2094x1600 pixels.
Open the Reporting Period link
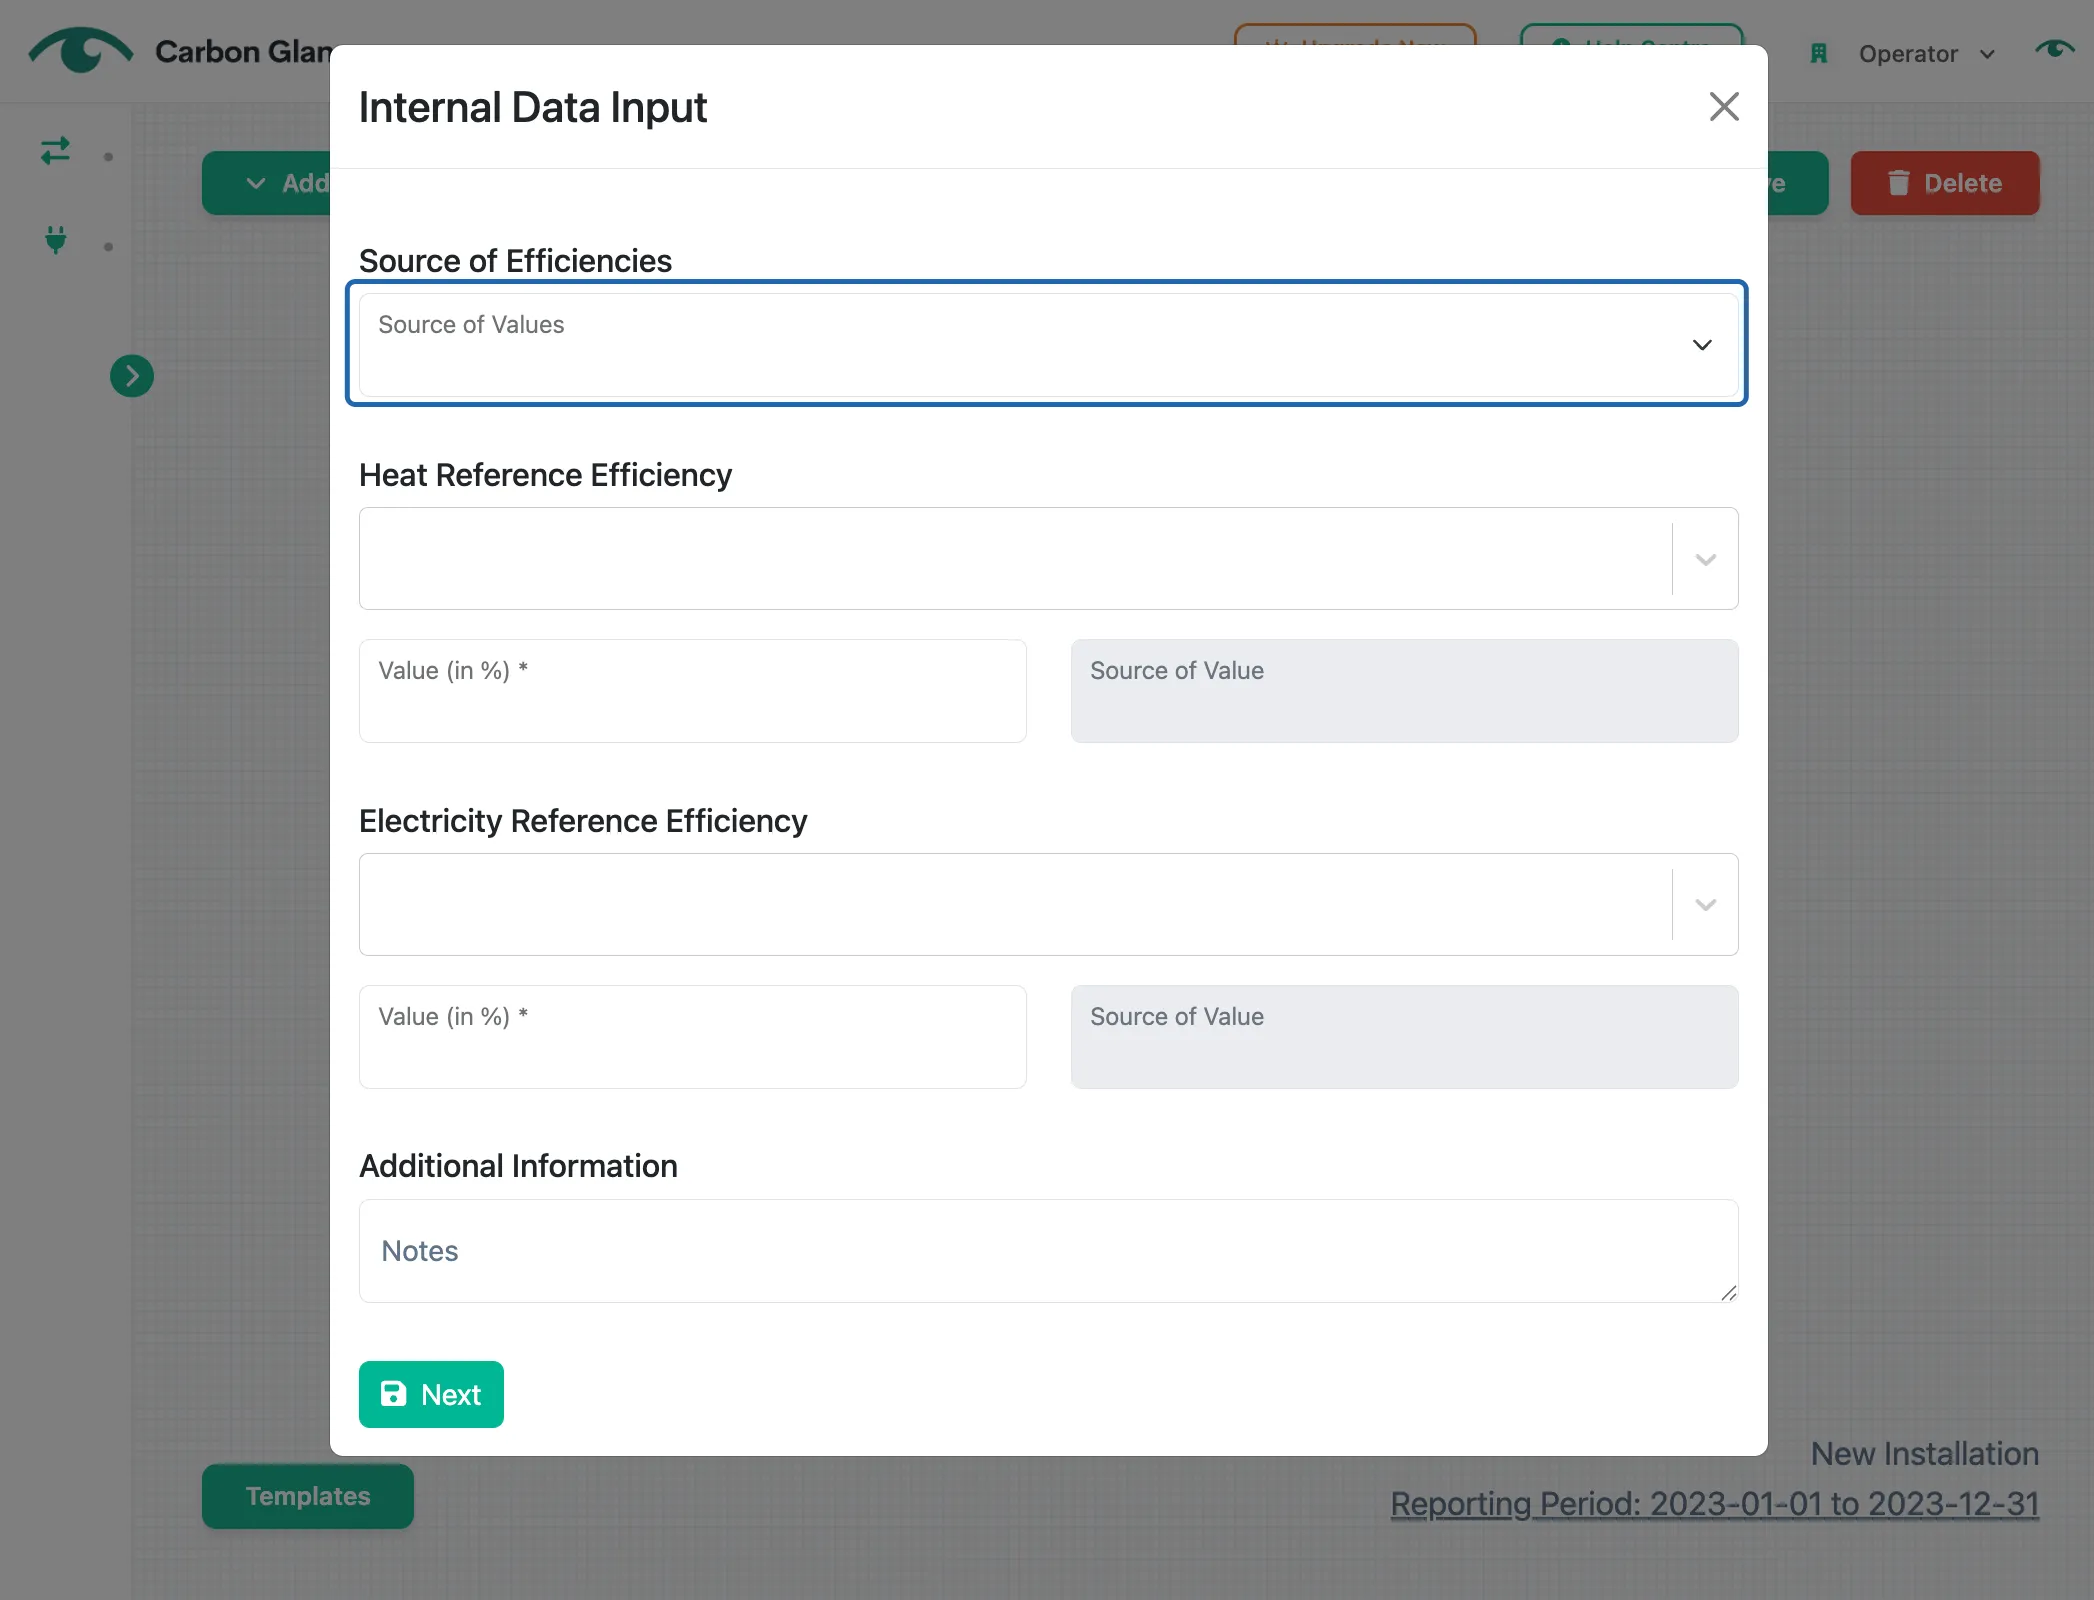pyautogui.click(x=1714, y=1504)
